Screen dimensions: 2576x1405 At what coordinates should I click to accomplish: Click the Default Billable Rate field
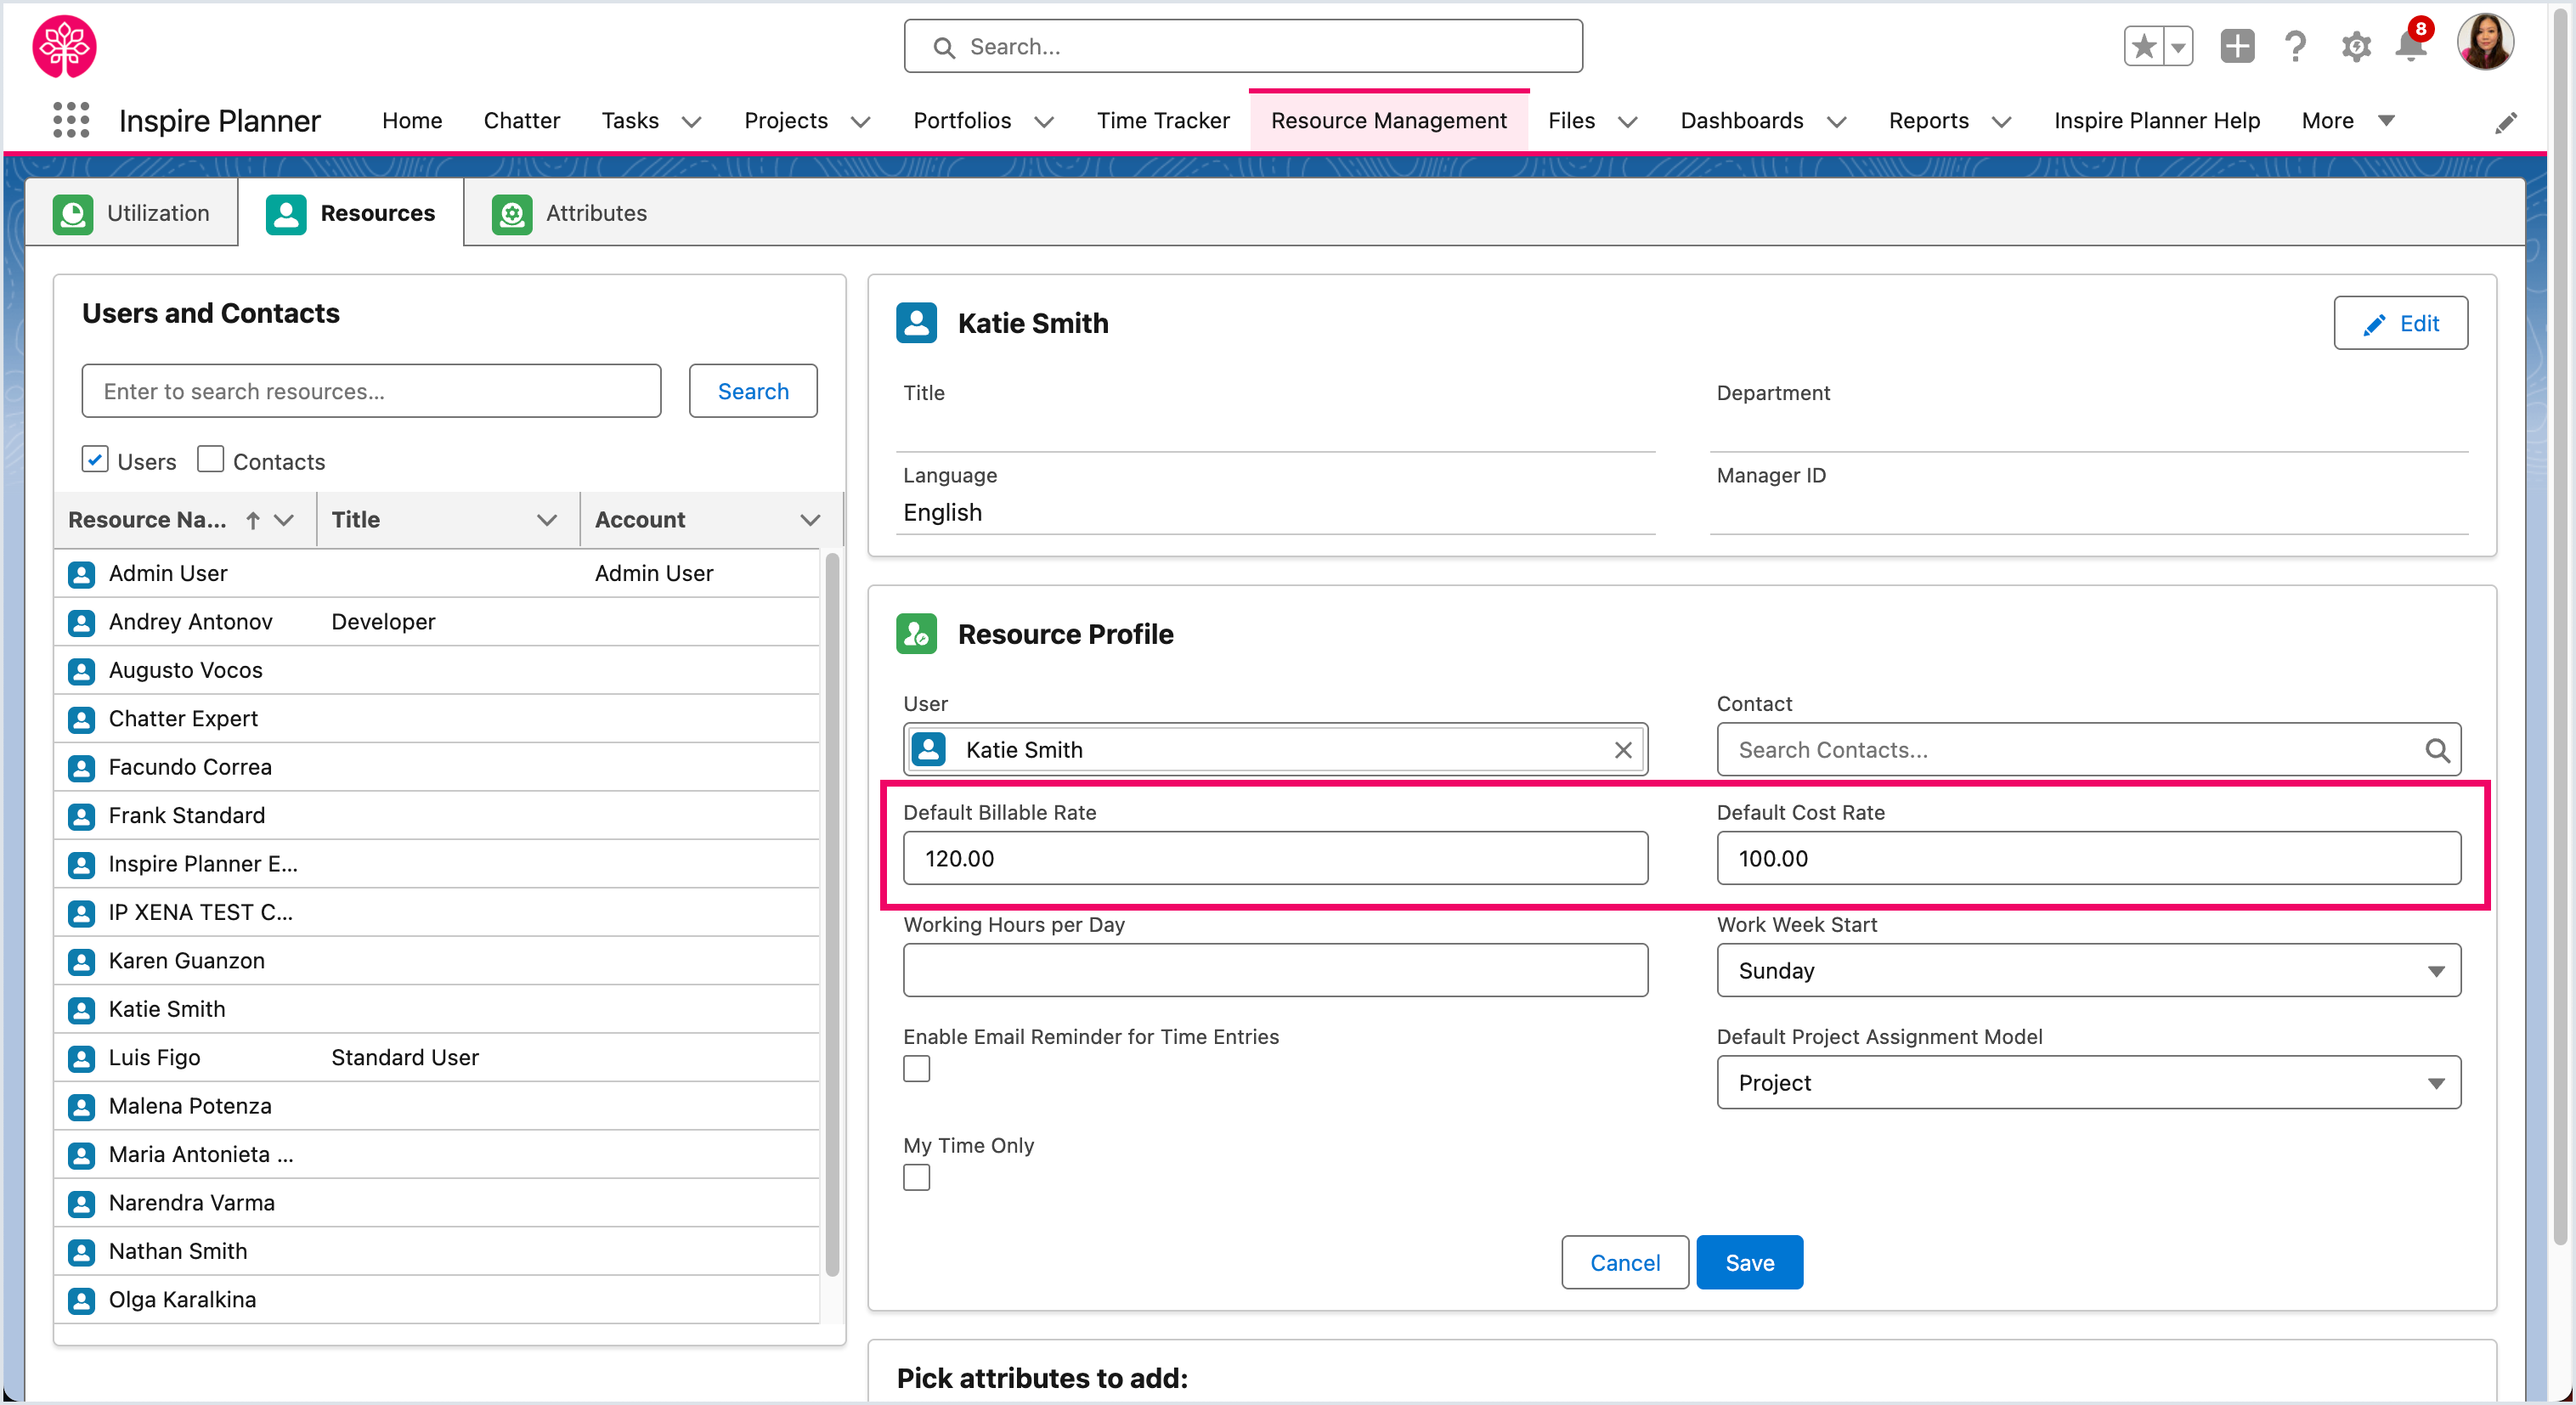[1275, 858]
